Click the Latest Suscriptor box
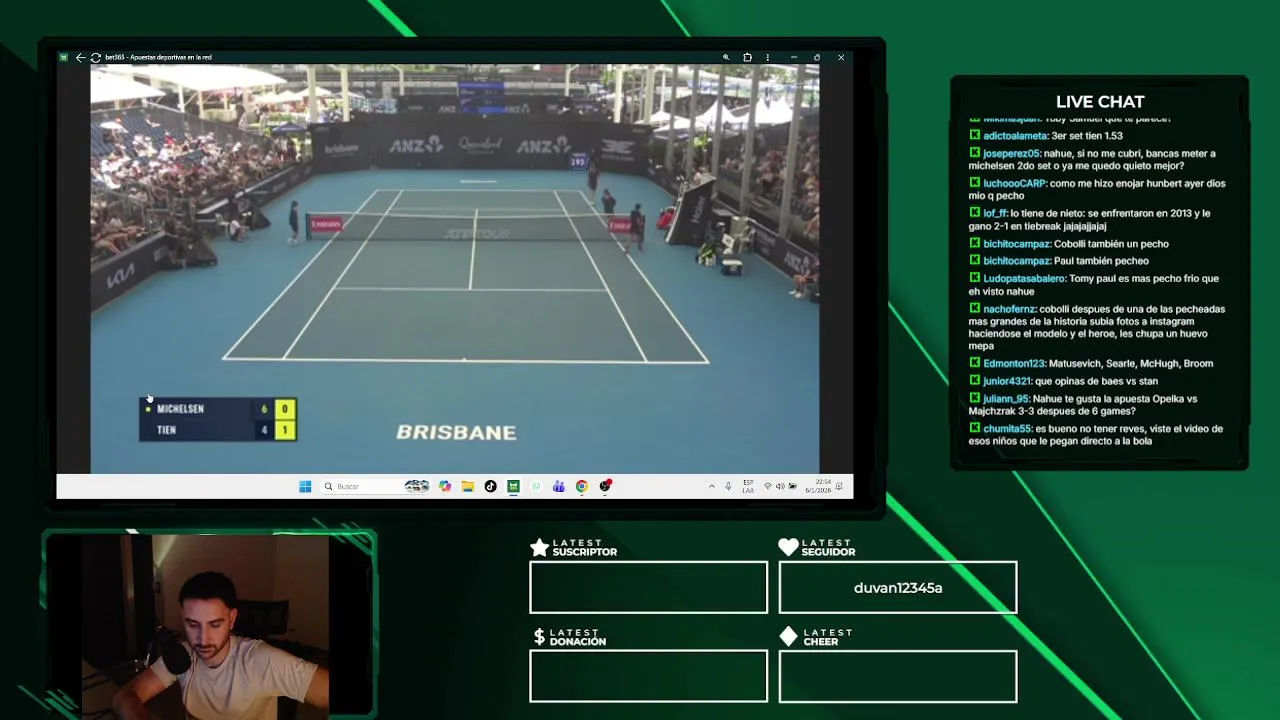 648,587
